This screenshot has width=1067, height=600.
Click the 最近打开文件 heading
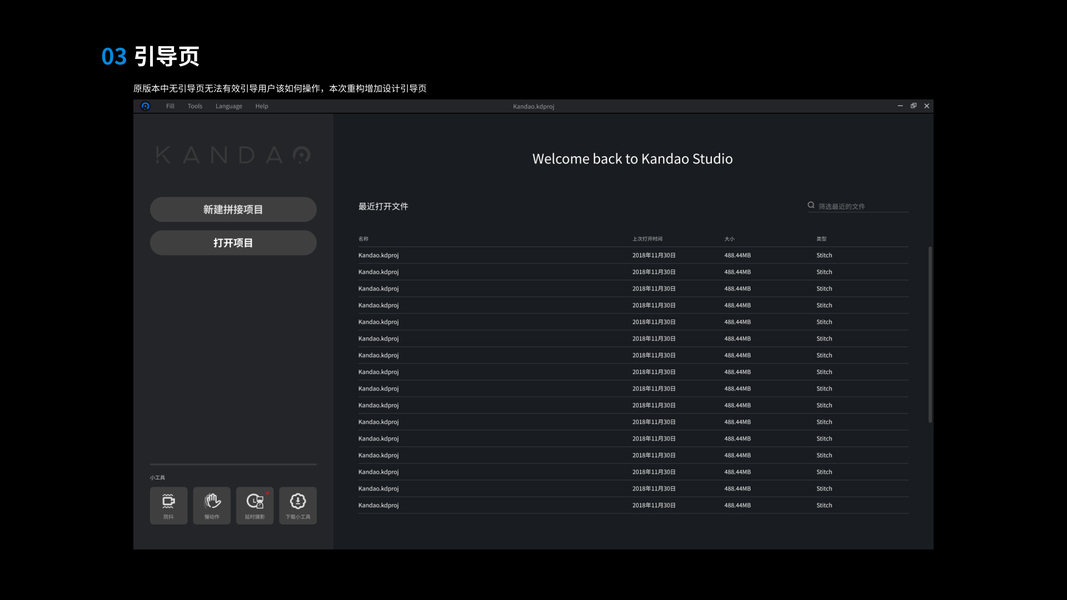[383, 206]
